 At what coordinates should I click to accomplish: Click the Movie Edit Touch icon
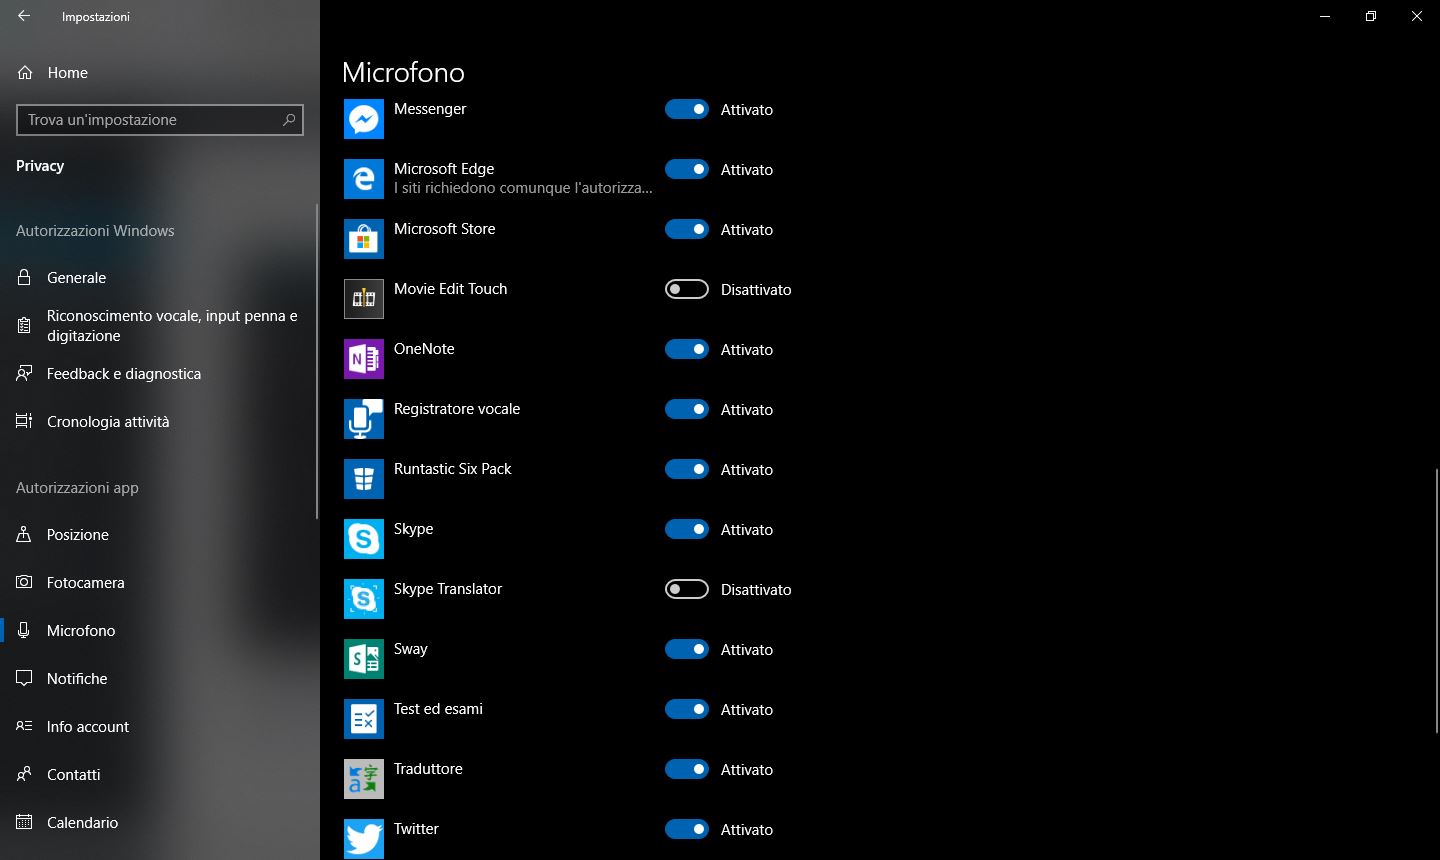[364, 299]
